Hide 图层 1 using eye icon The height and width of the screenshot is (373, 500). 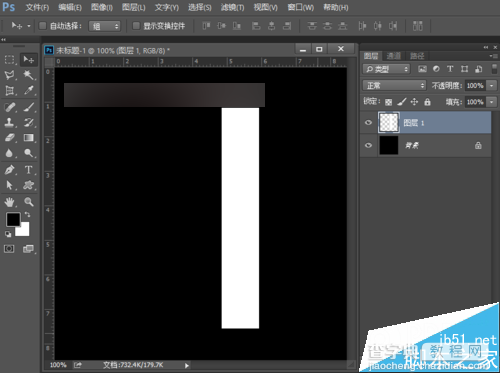pos(368,123)
